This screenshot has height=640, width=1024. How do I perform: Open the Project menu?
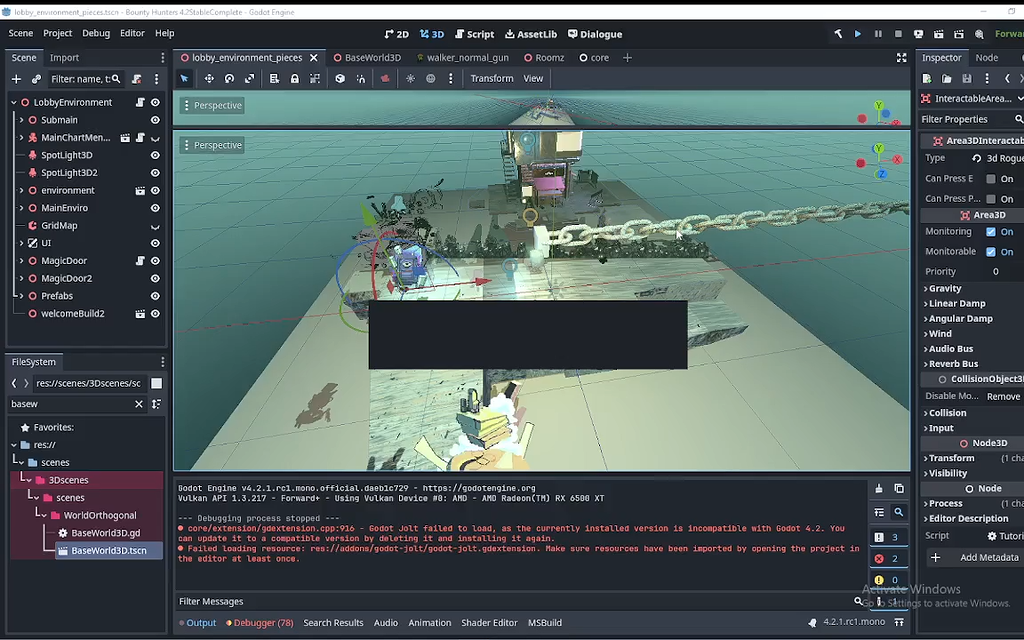click(57, 33)
